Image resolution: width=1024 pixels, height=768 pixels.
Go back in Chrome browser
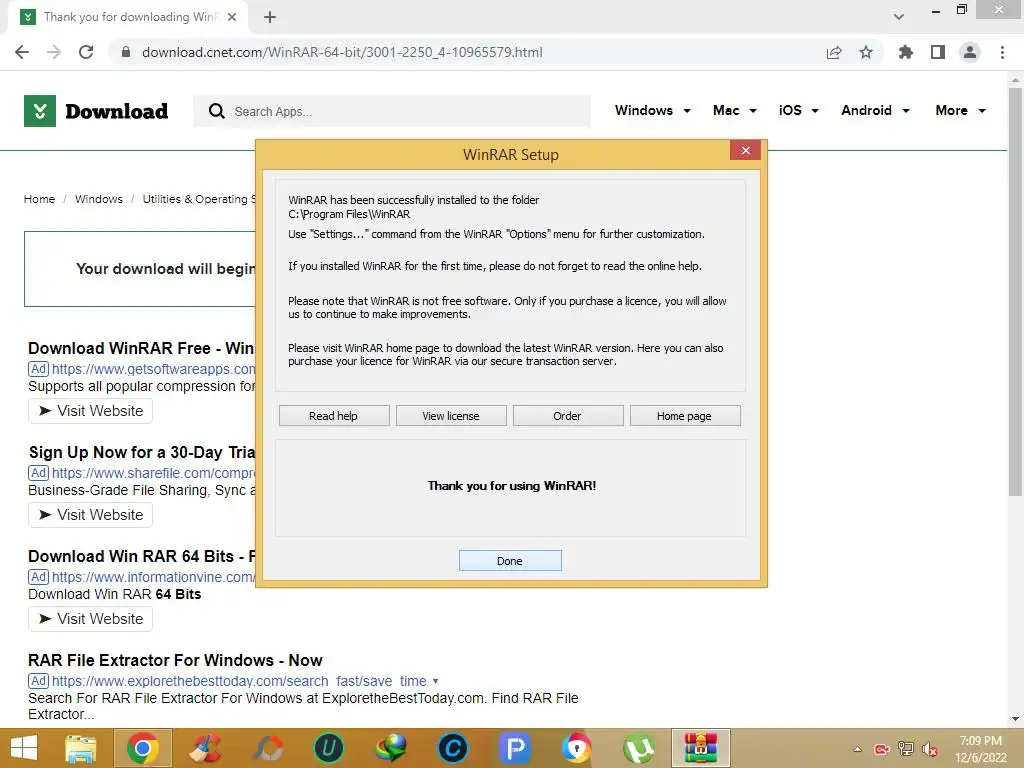[22, 52]
